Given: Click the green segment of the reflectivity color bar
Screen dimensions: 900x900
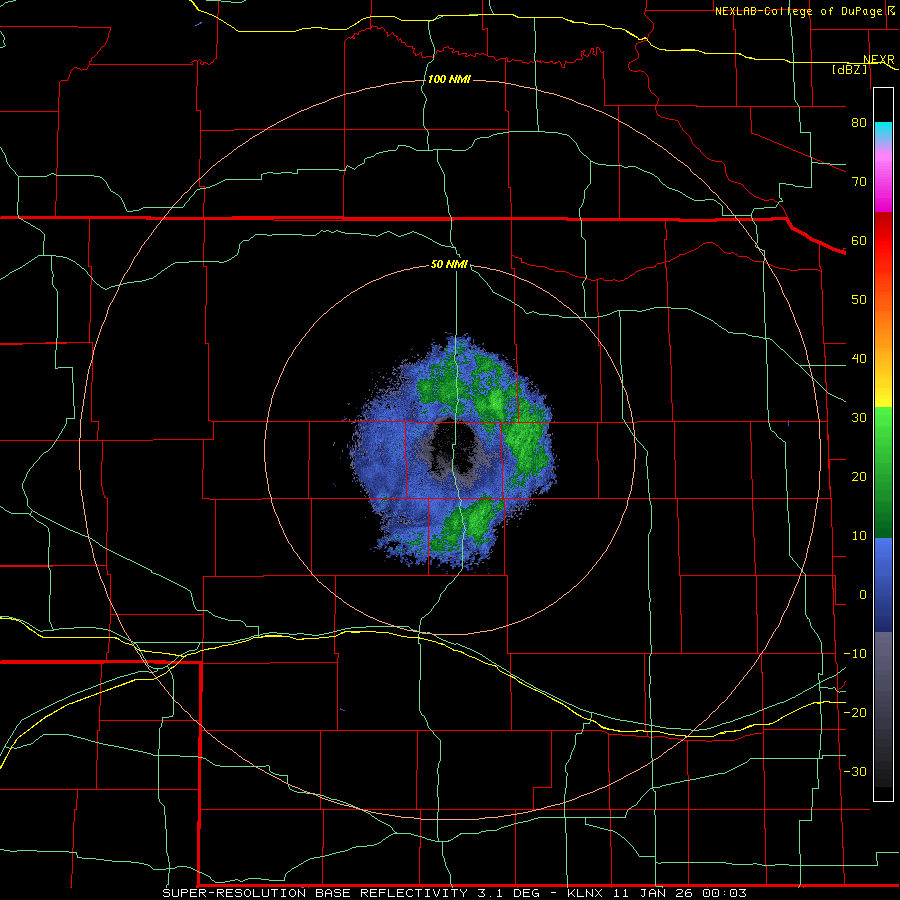Looking at the screenshot, I should click(883, 472).
